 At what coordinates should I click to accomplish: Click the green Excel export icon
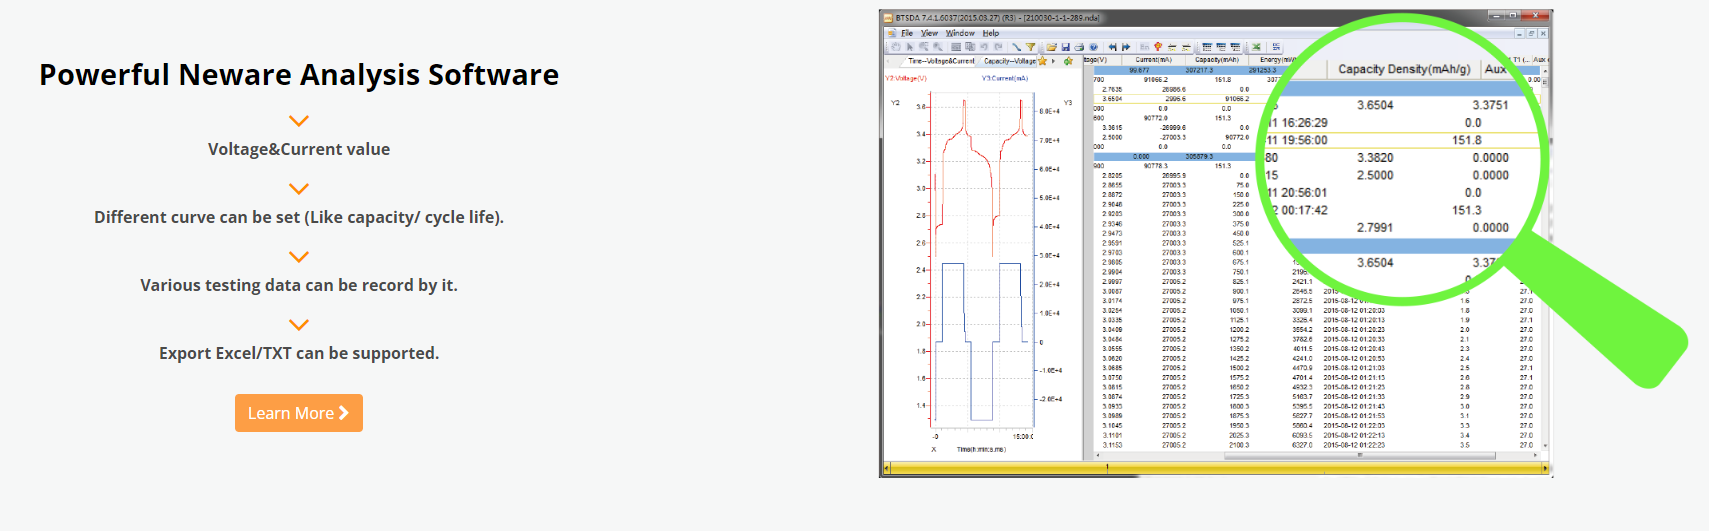point(1256,47)
